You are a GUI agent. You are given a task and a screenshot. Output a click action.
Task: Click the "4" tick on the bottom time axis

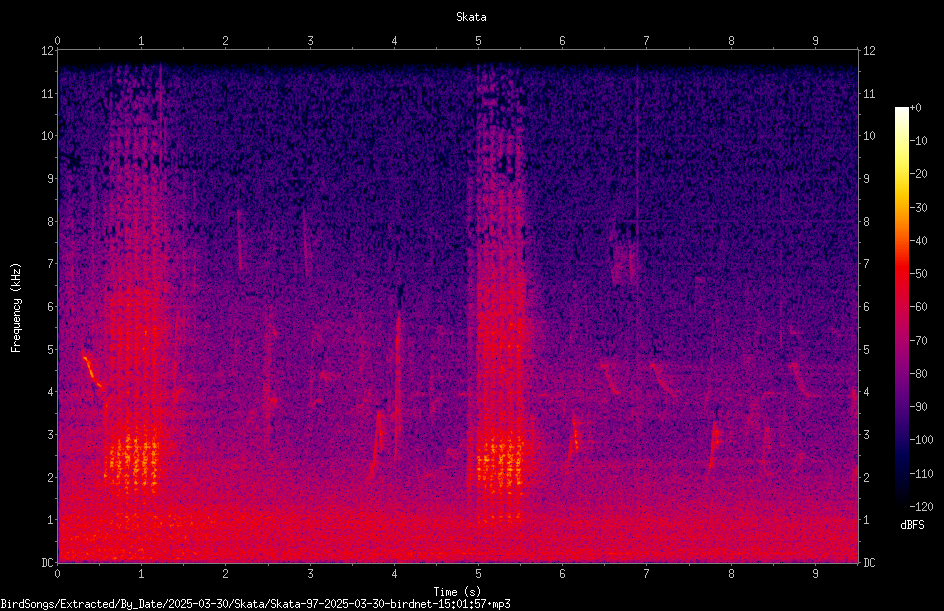click(x=394, y=574)
